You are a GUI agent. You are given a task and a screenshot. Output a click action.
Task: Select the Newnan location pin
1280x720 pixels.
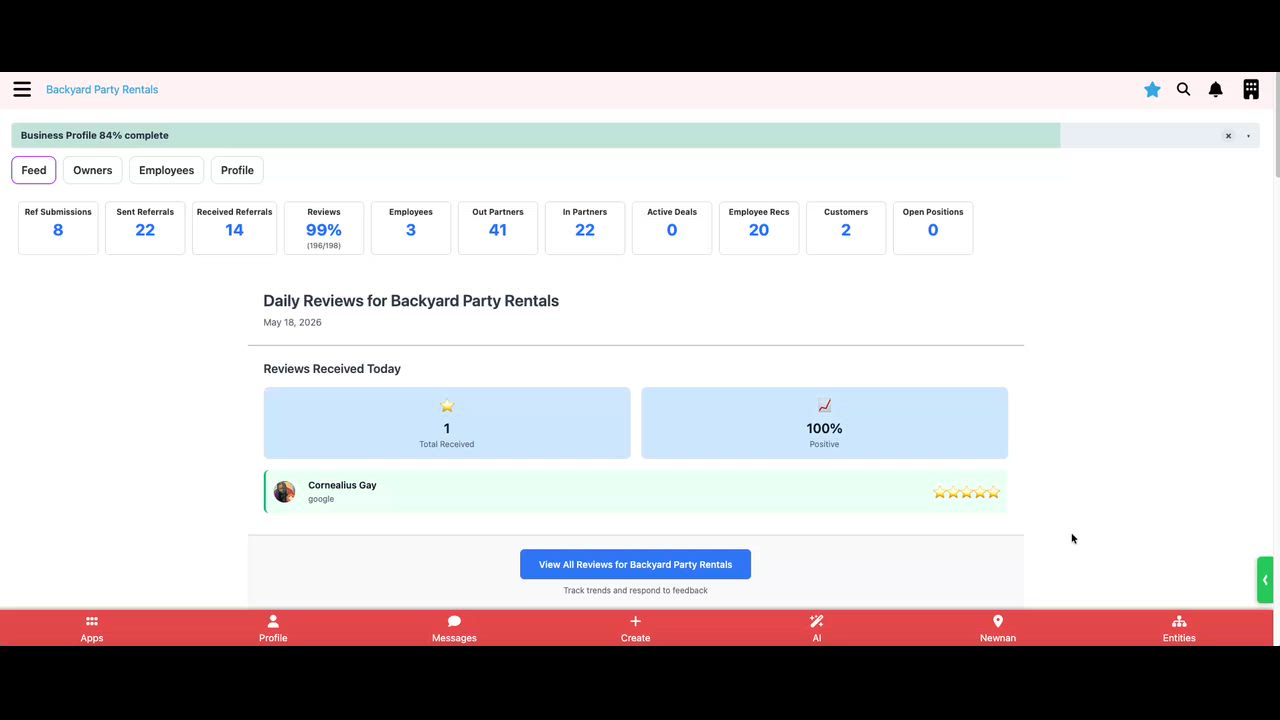pyautogui.click(x=998, y=628)
